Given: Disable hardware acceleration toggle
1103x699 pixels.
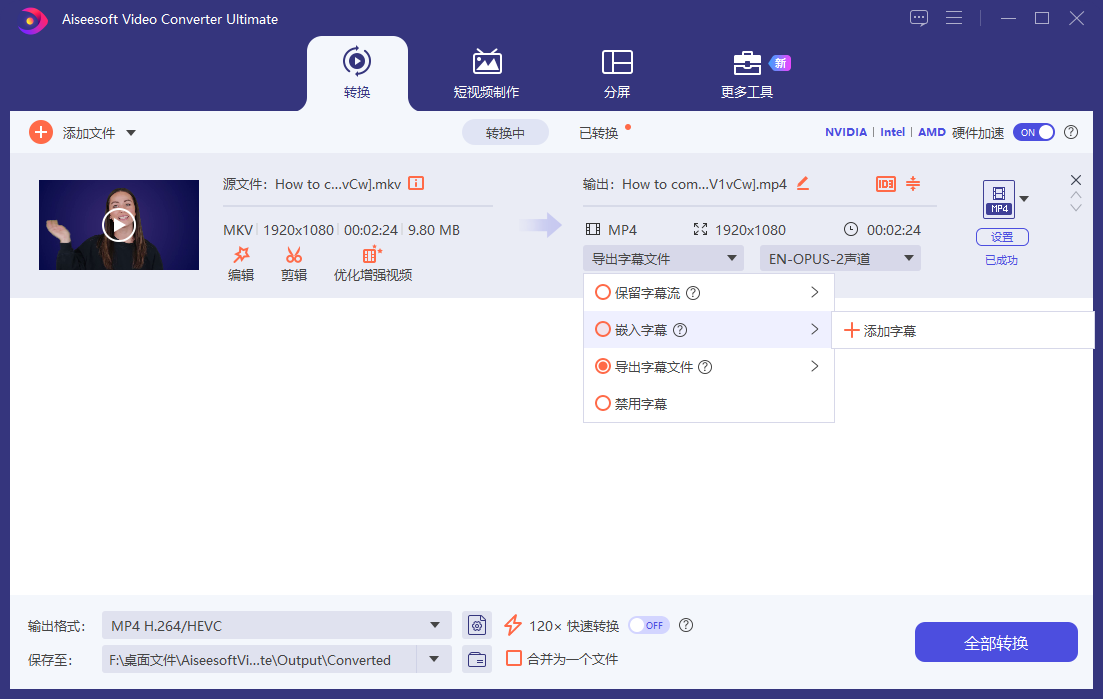Looking at the screenshot, I should click(1034, 131).
